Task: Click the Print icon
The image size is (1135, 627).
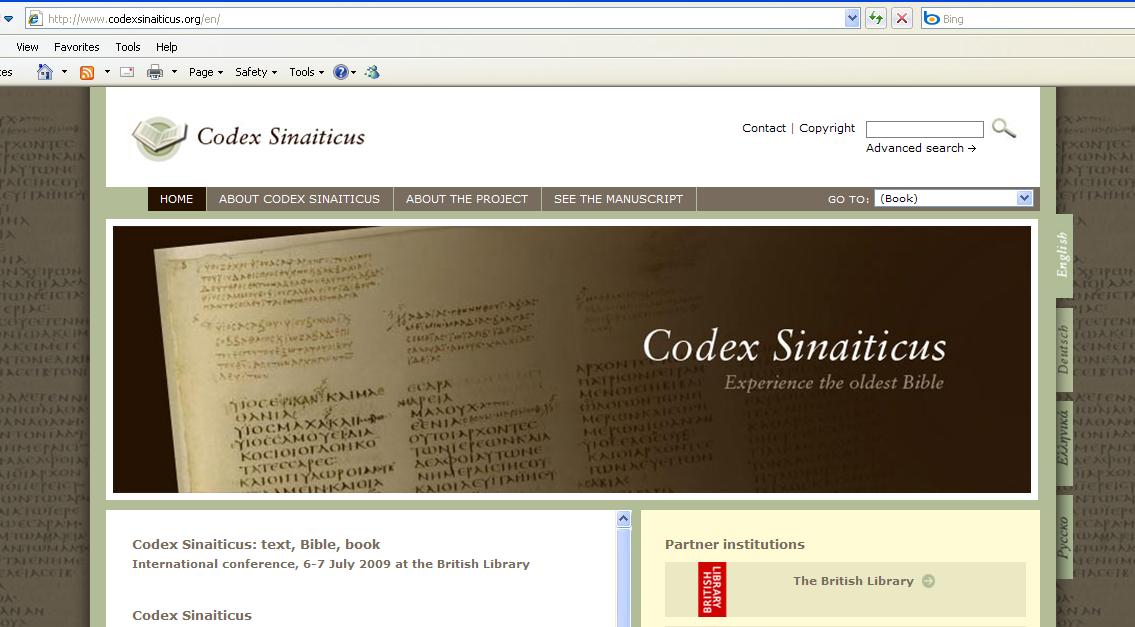Action: click(155, 71)
